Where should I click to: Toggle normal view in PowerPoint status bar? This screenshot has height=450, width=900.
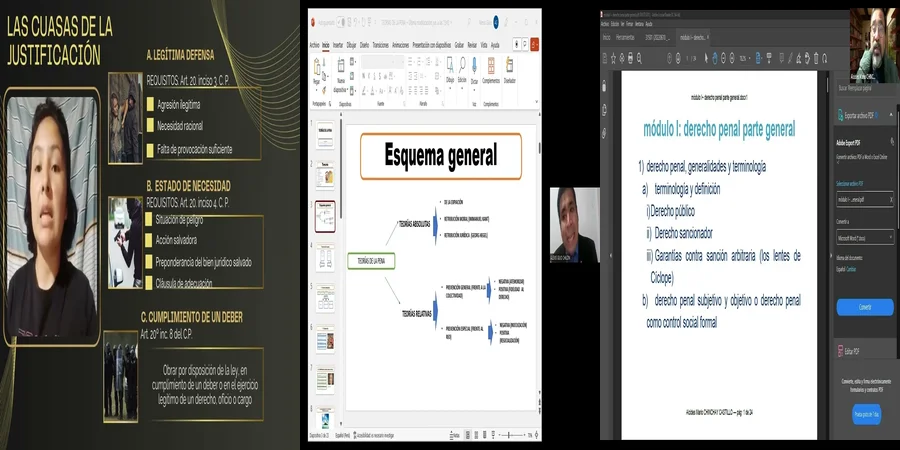click(468, 435)
